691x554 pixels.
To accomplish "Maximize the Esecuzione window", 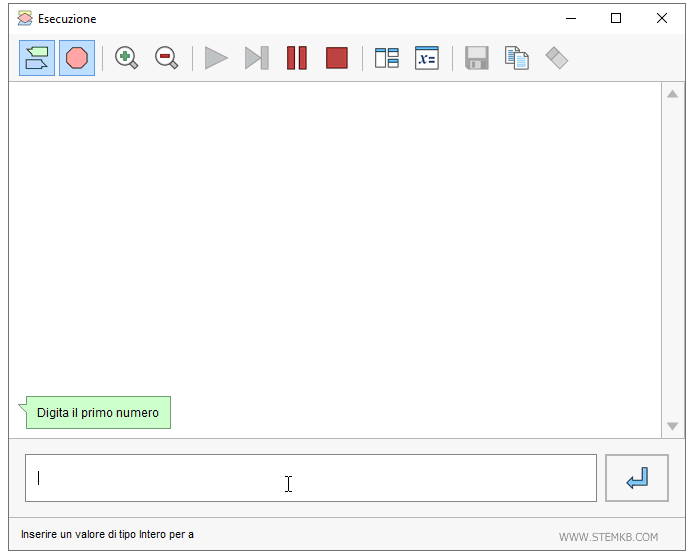I will (x=616, y=18).
